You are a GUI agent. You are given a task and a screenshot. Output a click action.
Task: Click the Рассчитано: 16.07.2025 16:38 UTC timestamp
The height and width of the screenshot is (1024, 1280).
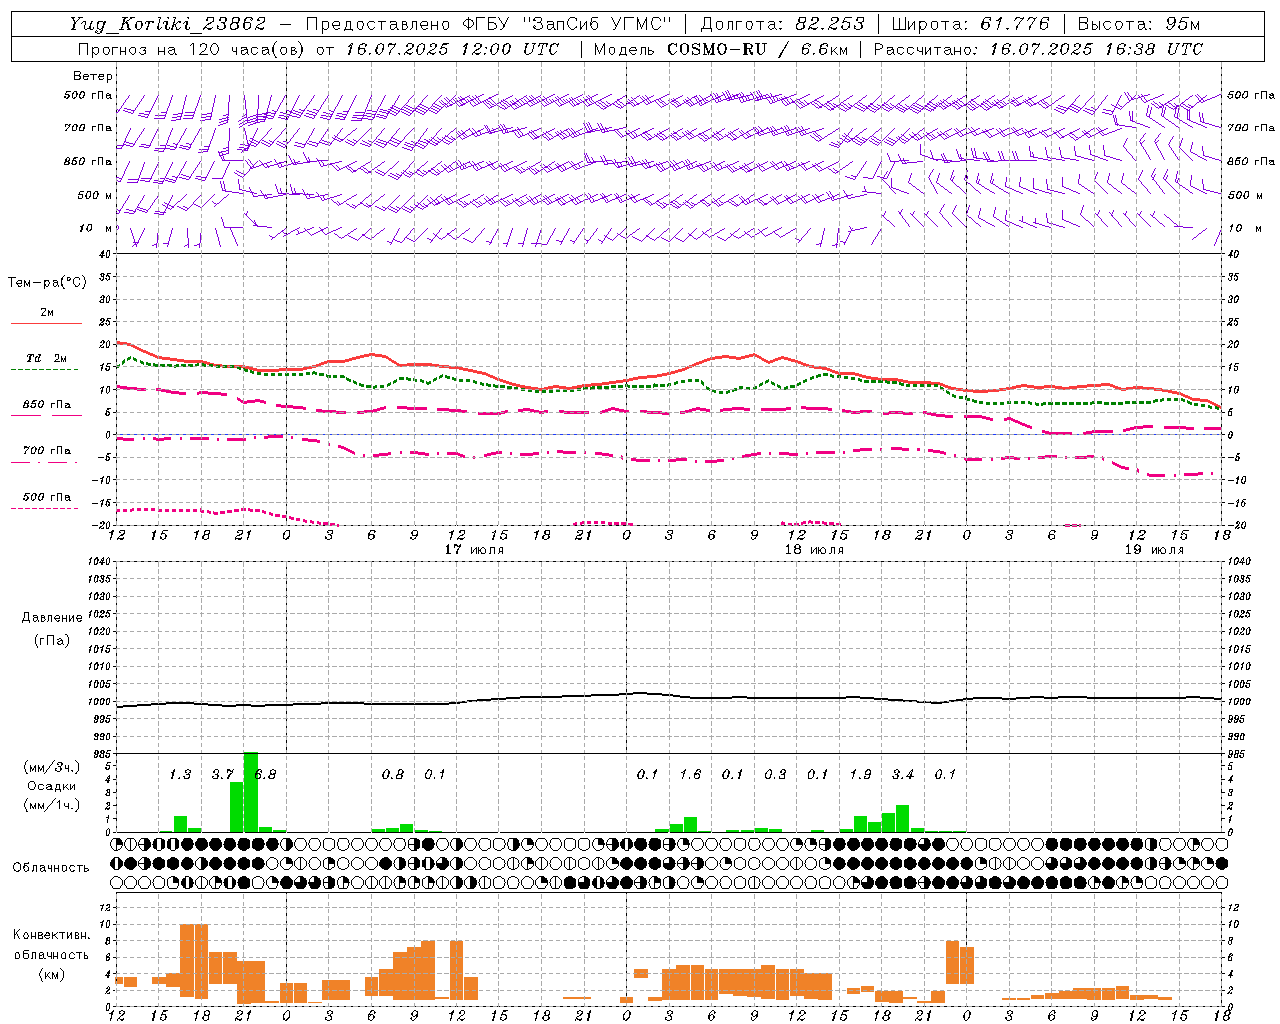1038,49
